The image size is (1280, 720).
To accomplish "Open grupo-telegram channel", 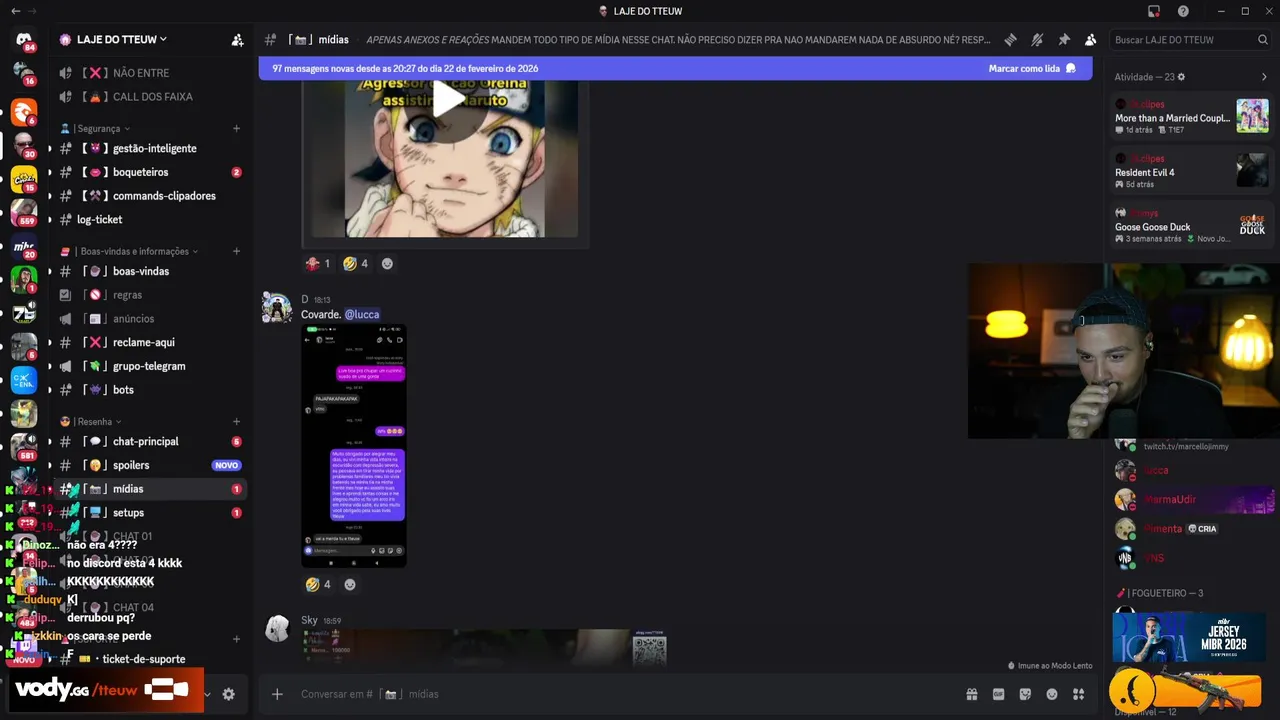I will click(x=150, y=366).
